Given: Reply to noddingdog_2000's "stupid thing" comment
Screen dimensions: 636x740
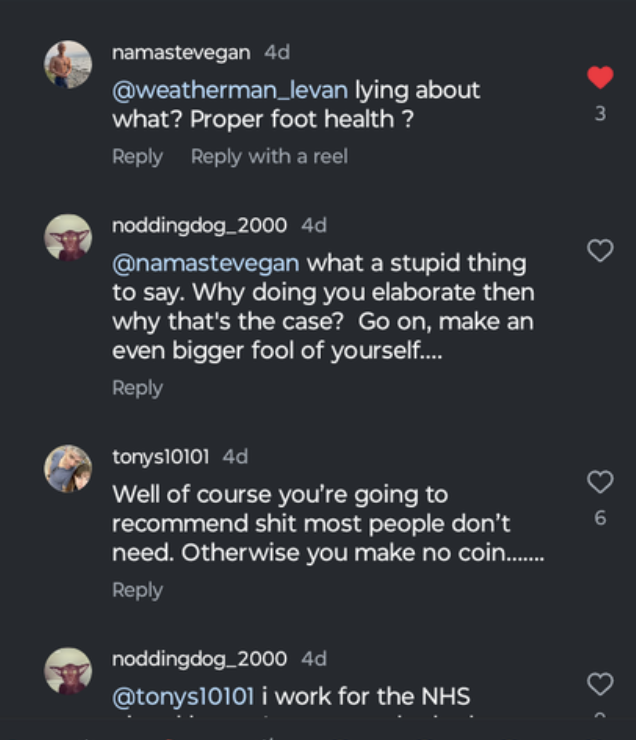Looking at the screenshot, I should [137, 388].
